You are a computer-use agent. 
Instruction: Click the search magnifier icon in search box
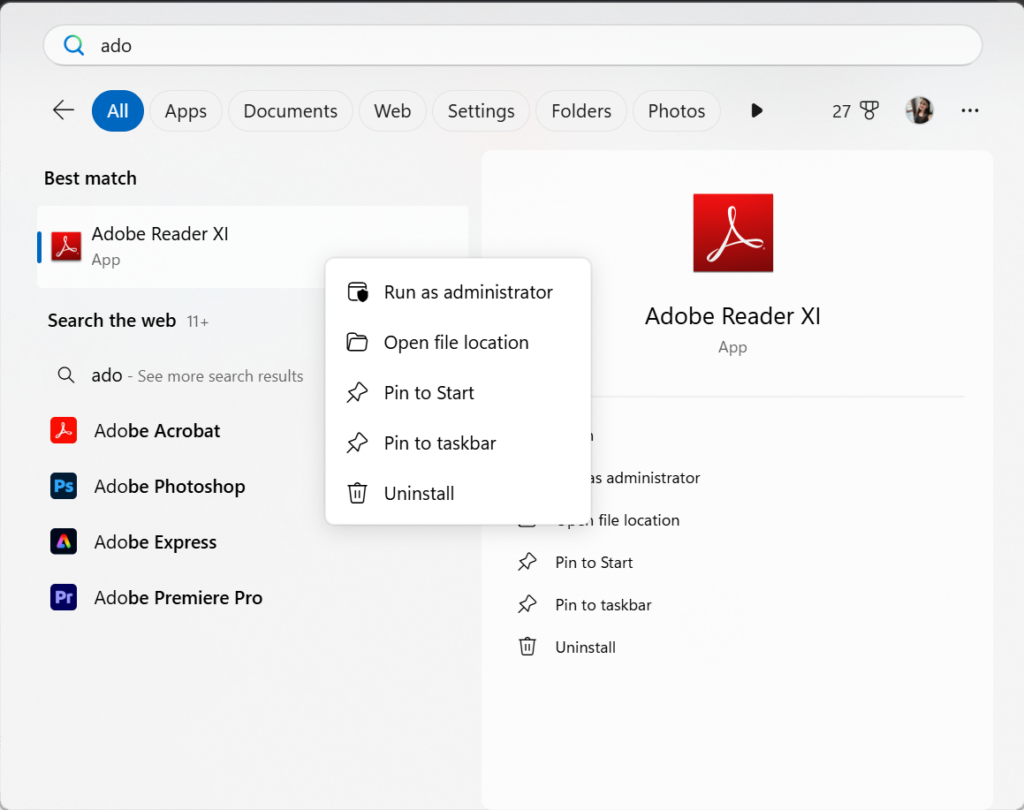(x=73, y=45)
